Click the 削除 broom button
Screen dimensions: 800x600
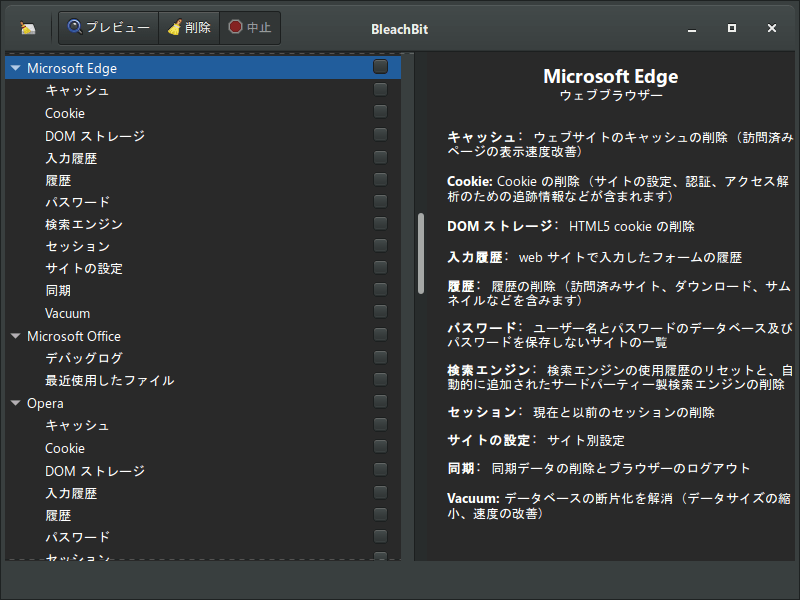[x=189, y=28]
